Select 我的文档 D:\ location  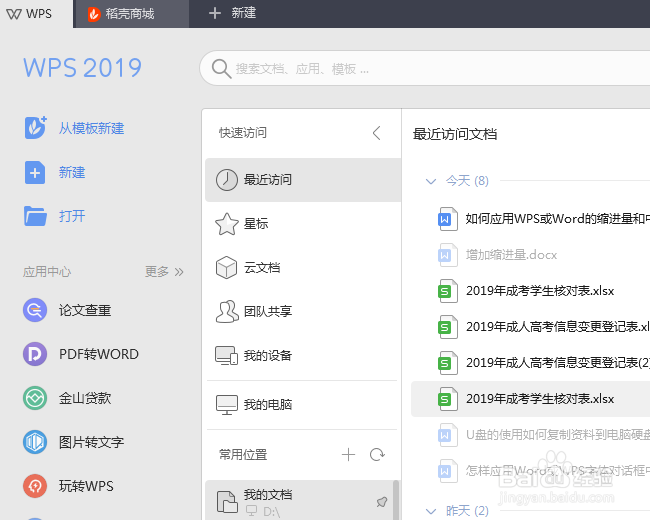point(299,501)
